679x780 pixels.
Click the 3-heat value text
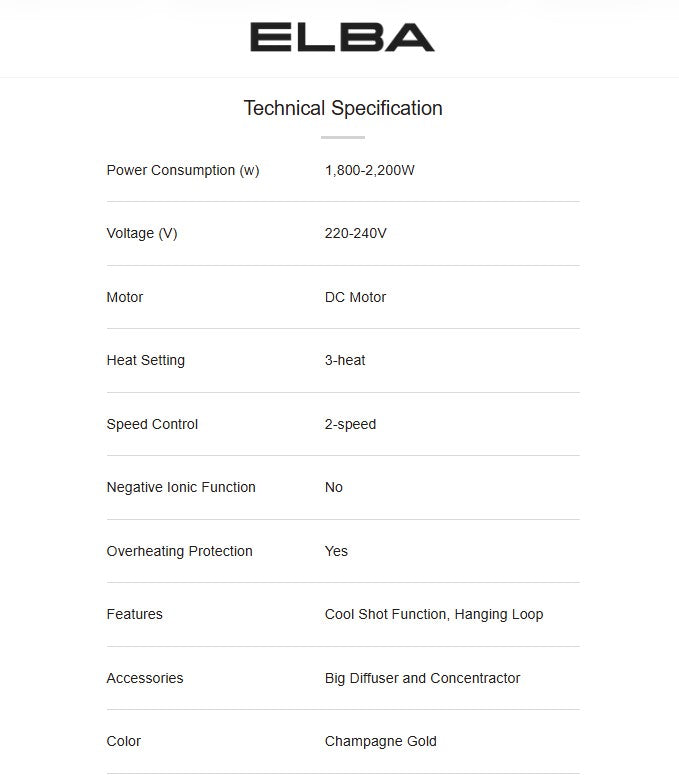click(x=345, y=360)
